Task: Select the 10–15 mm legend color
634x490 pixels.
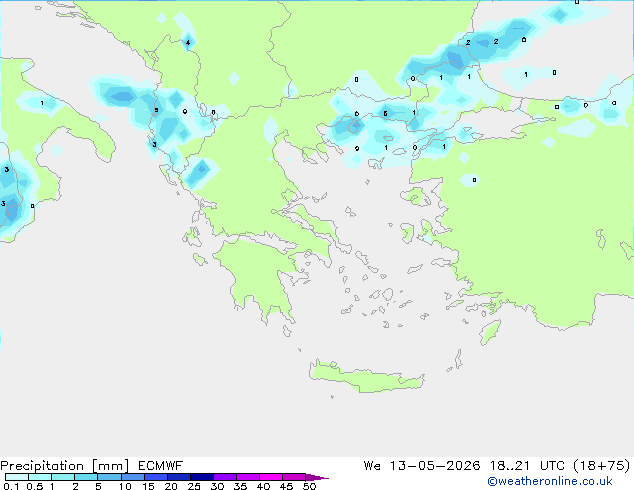Action: (132, 477)
